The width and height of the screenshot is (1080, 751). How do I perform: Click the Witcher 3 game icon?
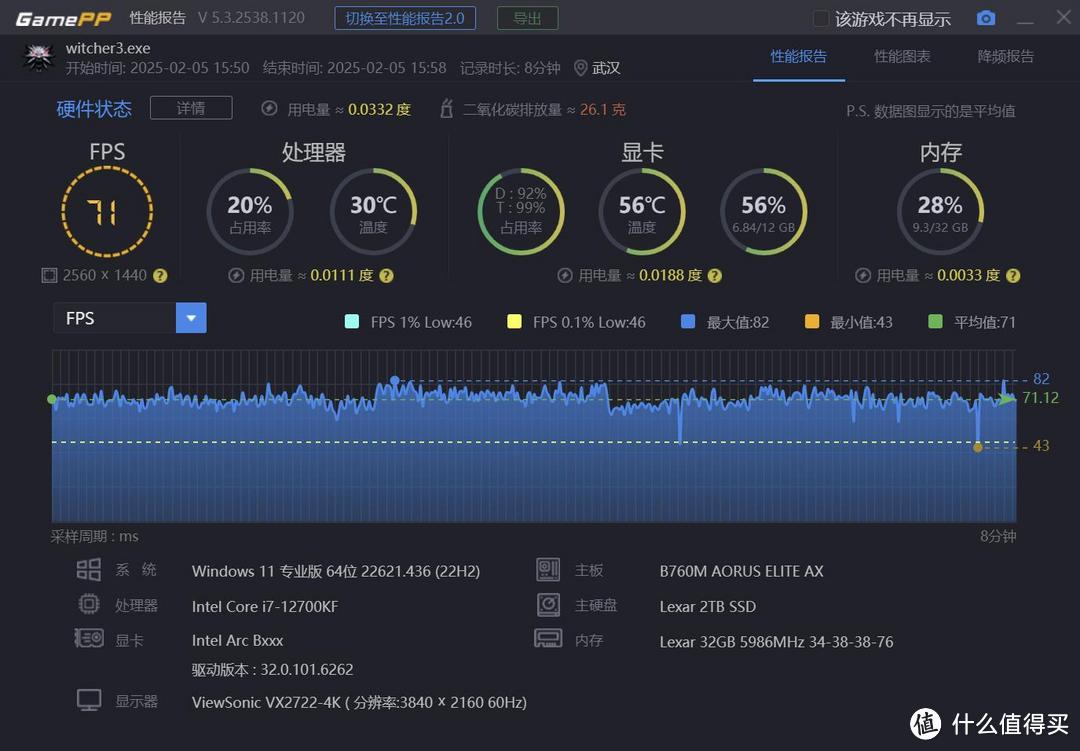39,58
